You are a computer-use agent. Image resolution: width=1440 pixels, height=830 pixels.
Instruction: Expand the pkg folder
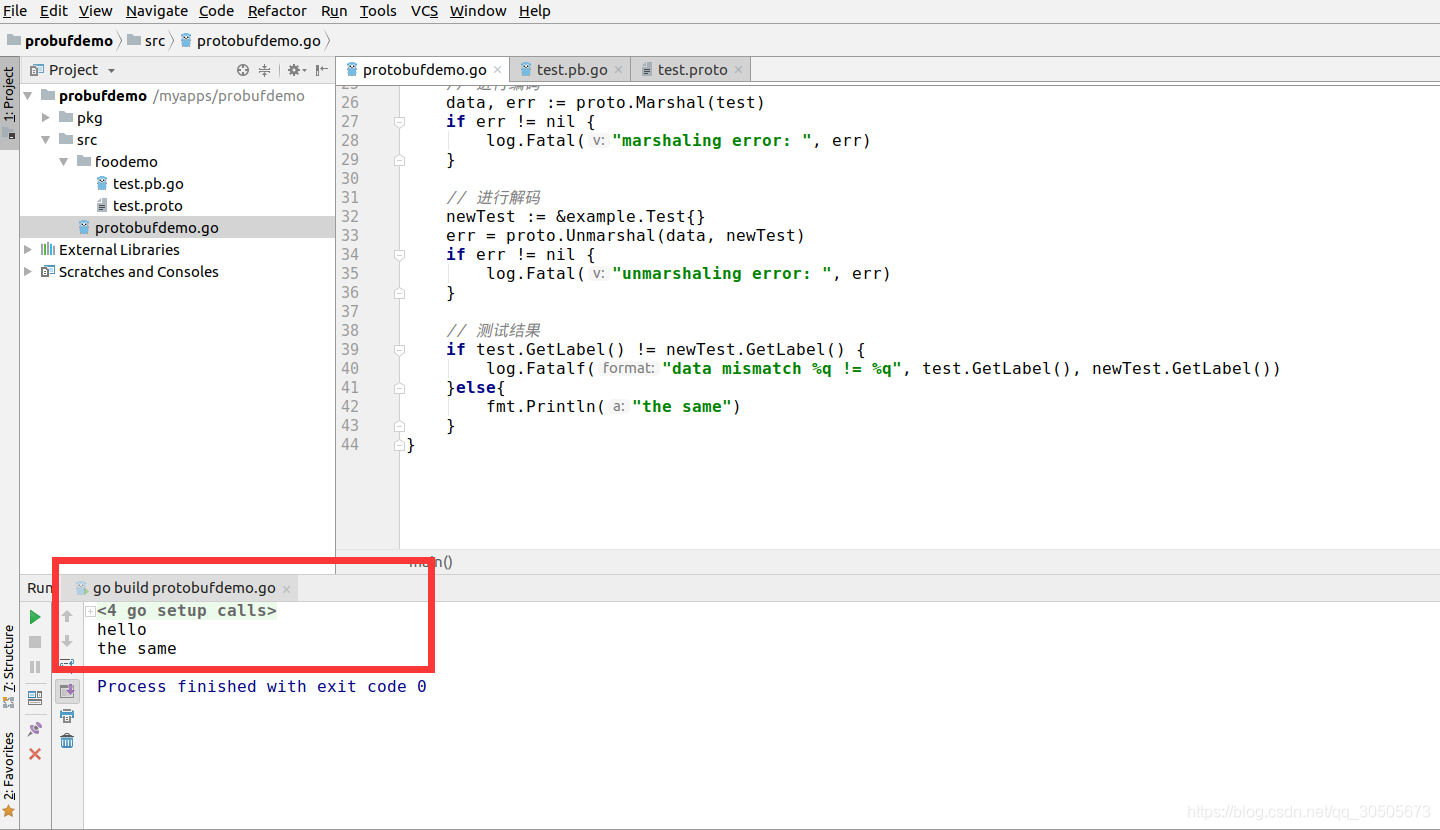(46, 118)
